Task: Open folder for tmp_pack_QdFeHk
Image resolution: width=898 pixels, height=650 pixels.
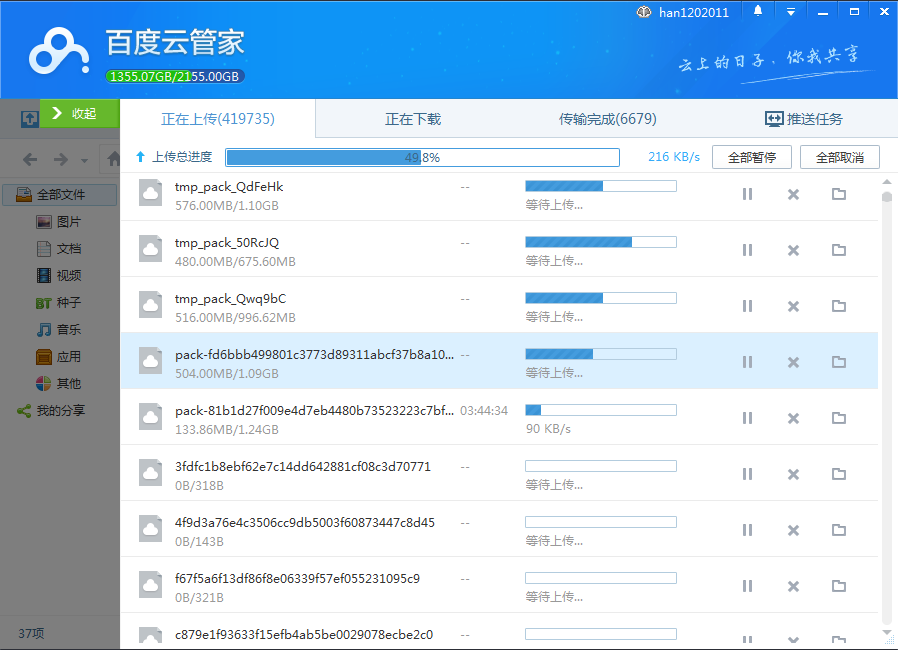Action: pyautogui.click(x=839, y=194)
